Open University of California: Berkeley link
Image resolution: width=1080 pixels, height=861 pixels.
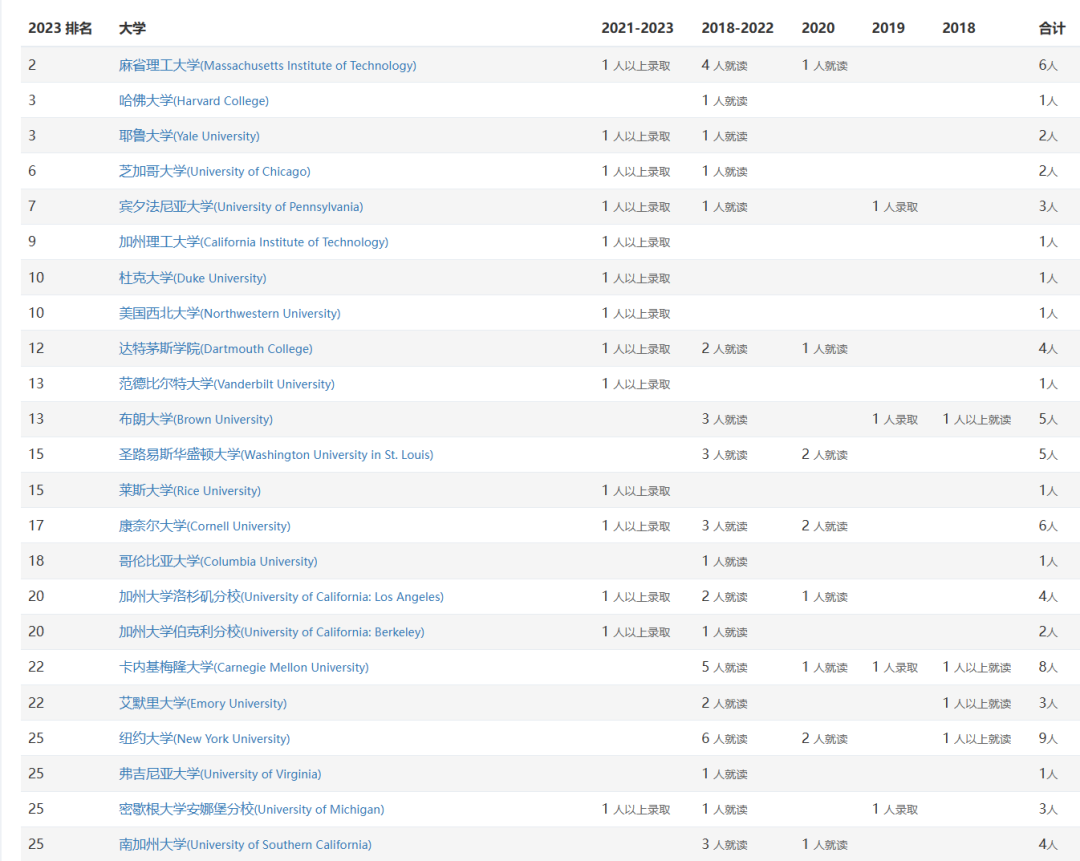(x=271, y=632)
